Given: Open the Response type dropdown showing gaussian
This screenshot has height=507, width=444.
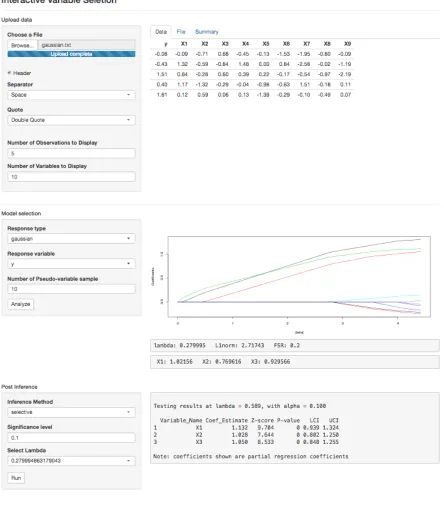Looking at the screenshot, I should pos(71,239).
